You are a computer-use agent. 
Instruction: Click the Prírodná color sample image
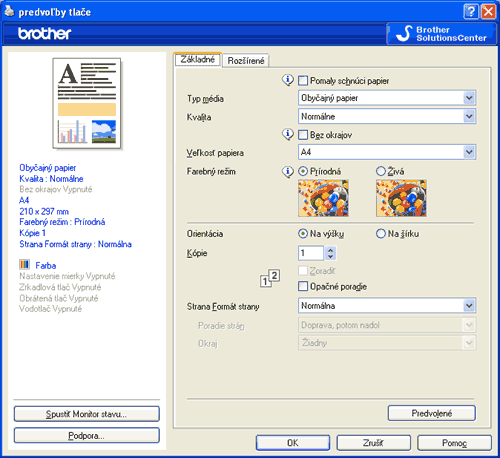[323, 198]
